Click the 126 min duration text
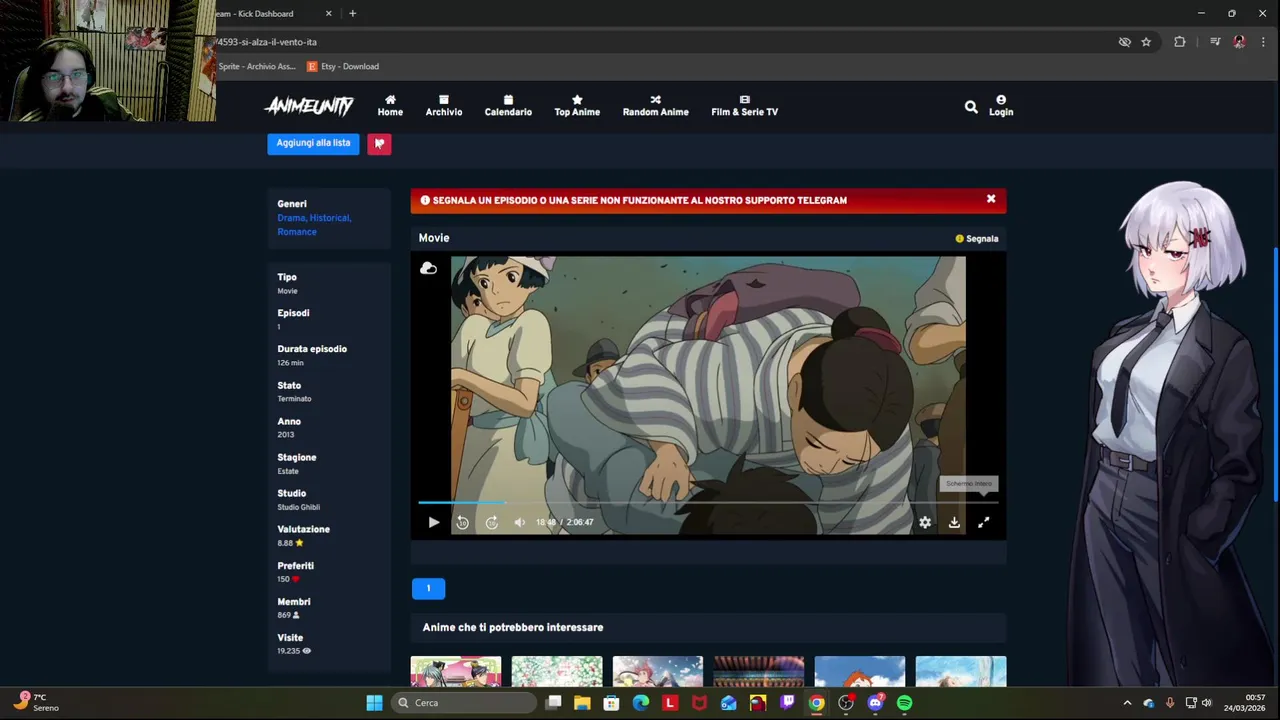 pos(290,363)
